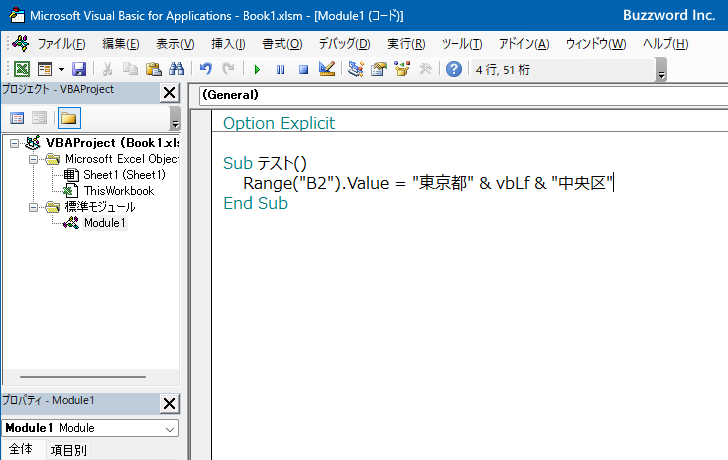Open the ツール(T) menu
This screenshot has height=460, width=728.
tap(462, 44)
